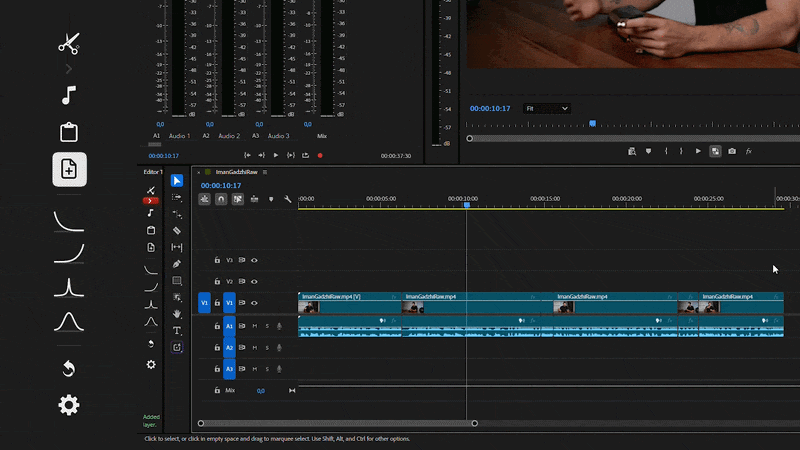Click small bell curve in Editor panel

pyautogui.click(x=151, y=322)
